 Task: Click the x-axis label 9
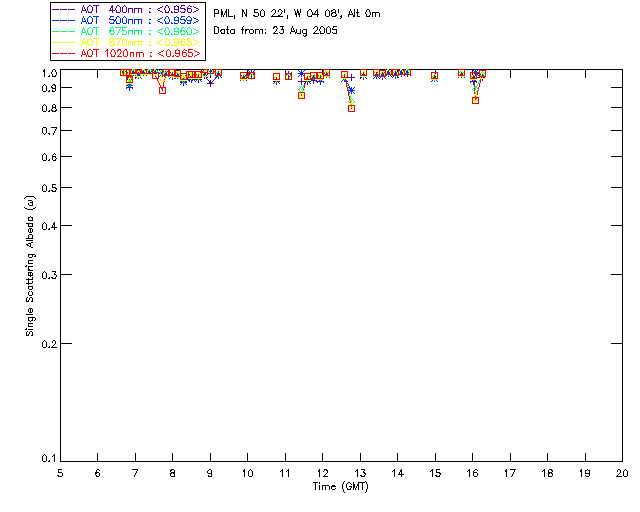(210, 473)
